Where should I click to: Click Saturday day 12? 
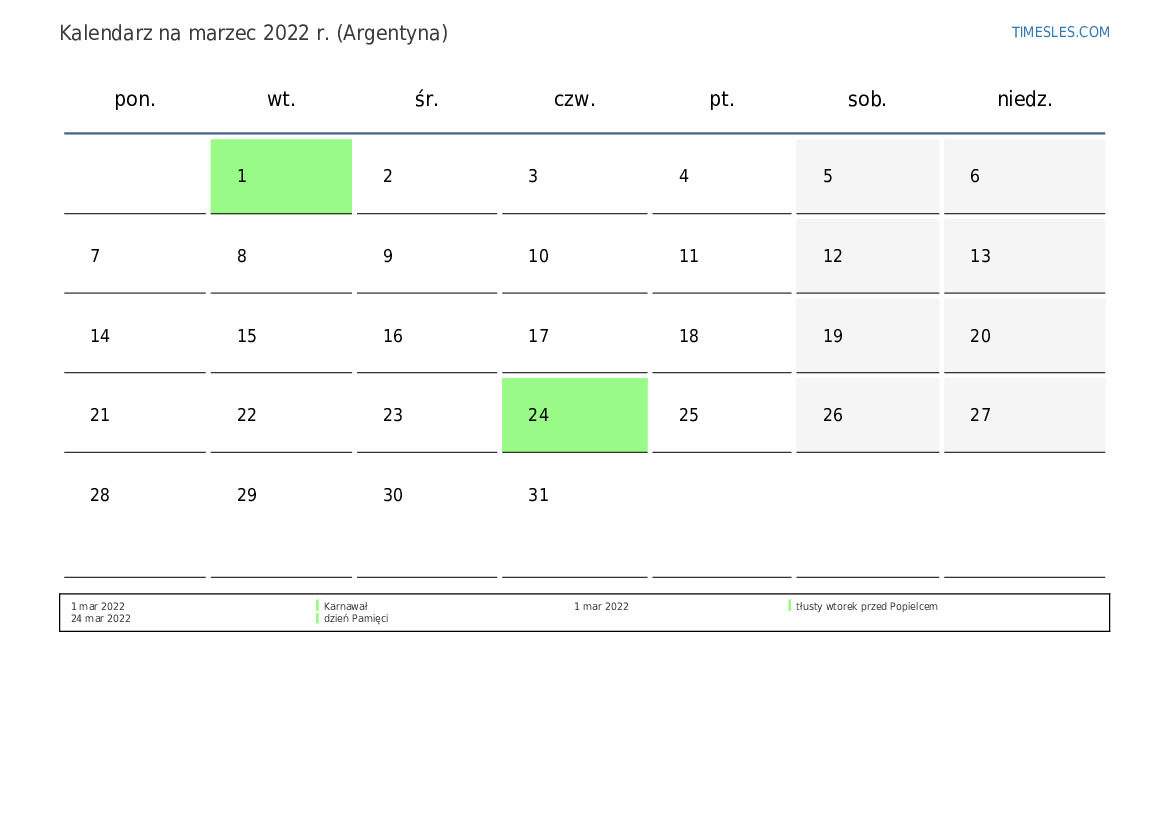point(868,256)
